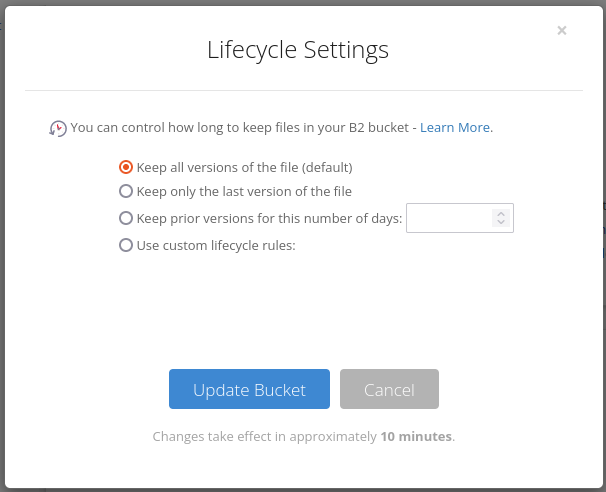This screenshot has height=492, width=606.
Task: Click the bold "10 minutes" text
Action: (416, 436)
